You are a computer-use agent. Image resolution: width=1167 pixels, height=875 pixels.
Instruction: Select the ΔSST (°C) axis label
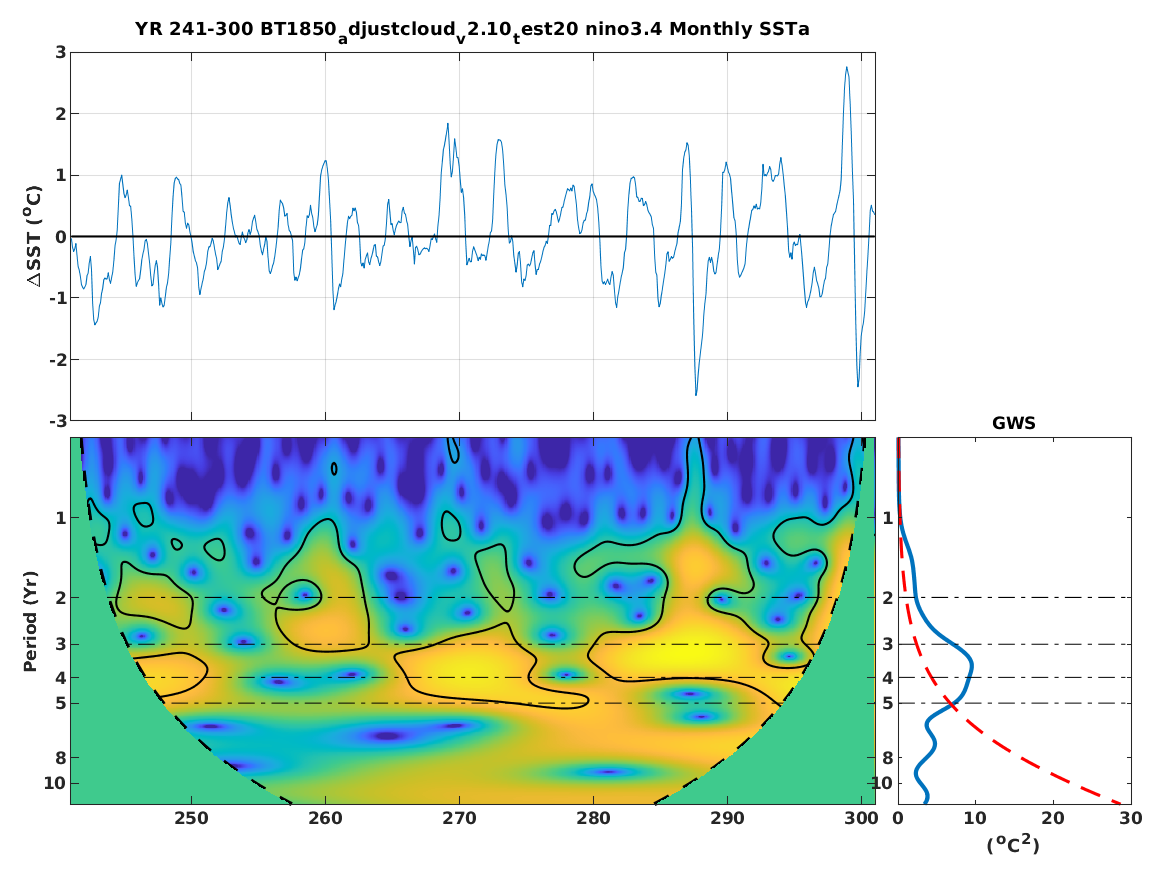point(33,236)
